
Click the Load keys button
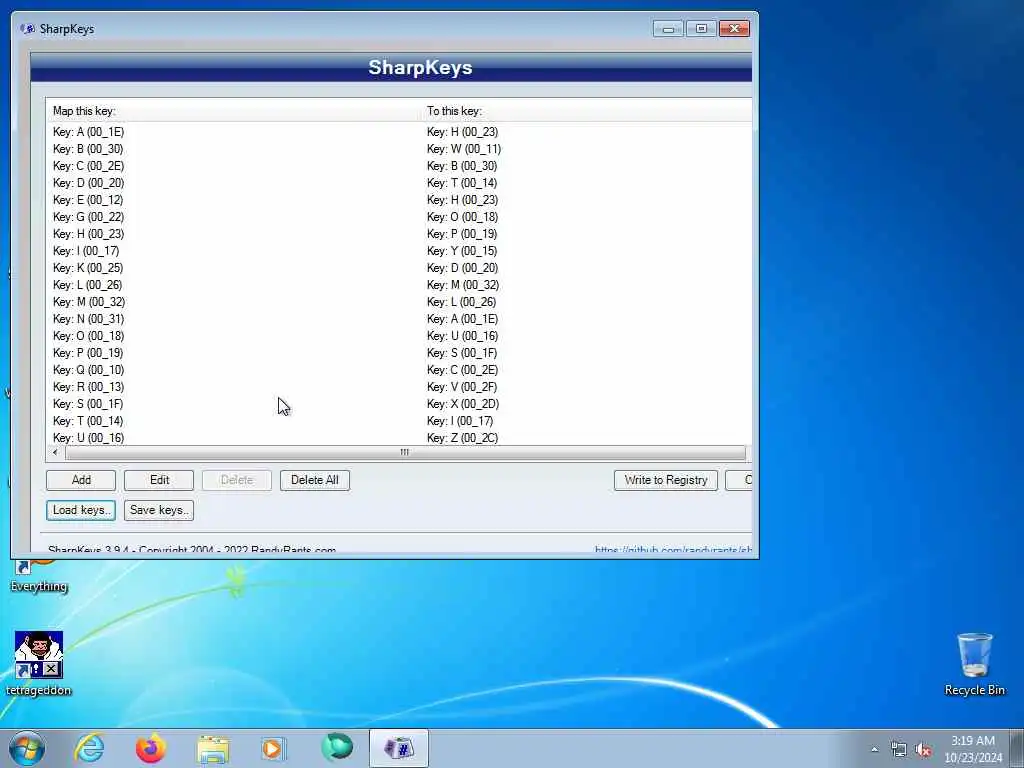[81, 510]
